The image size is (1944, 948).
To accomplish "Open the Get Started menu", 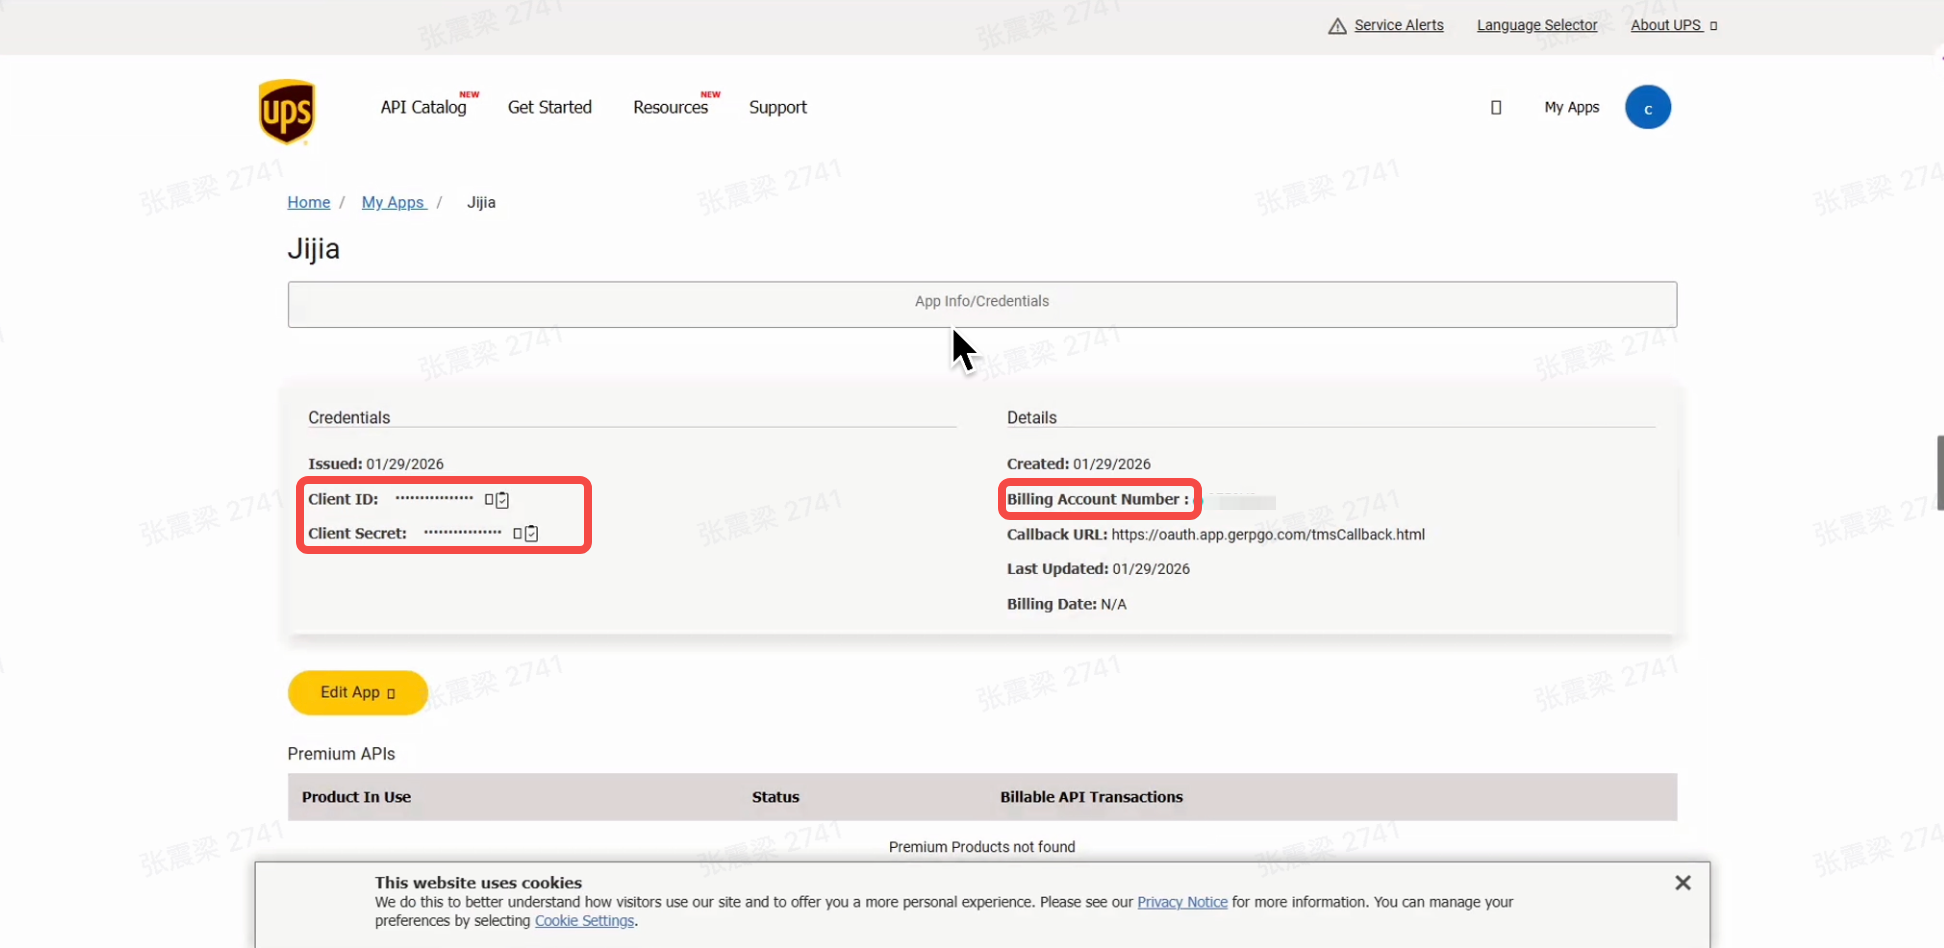I will pos(550,107).
